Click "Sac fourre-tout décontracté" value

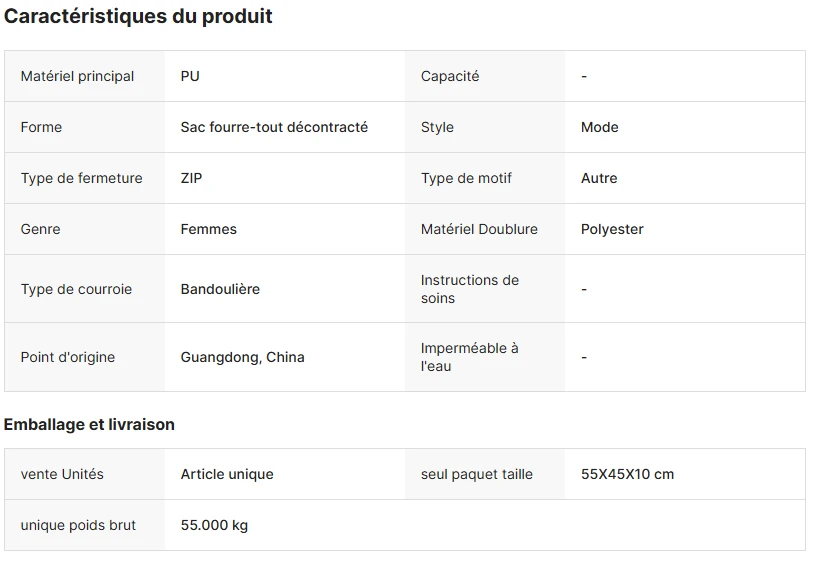[274, 127]
